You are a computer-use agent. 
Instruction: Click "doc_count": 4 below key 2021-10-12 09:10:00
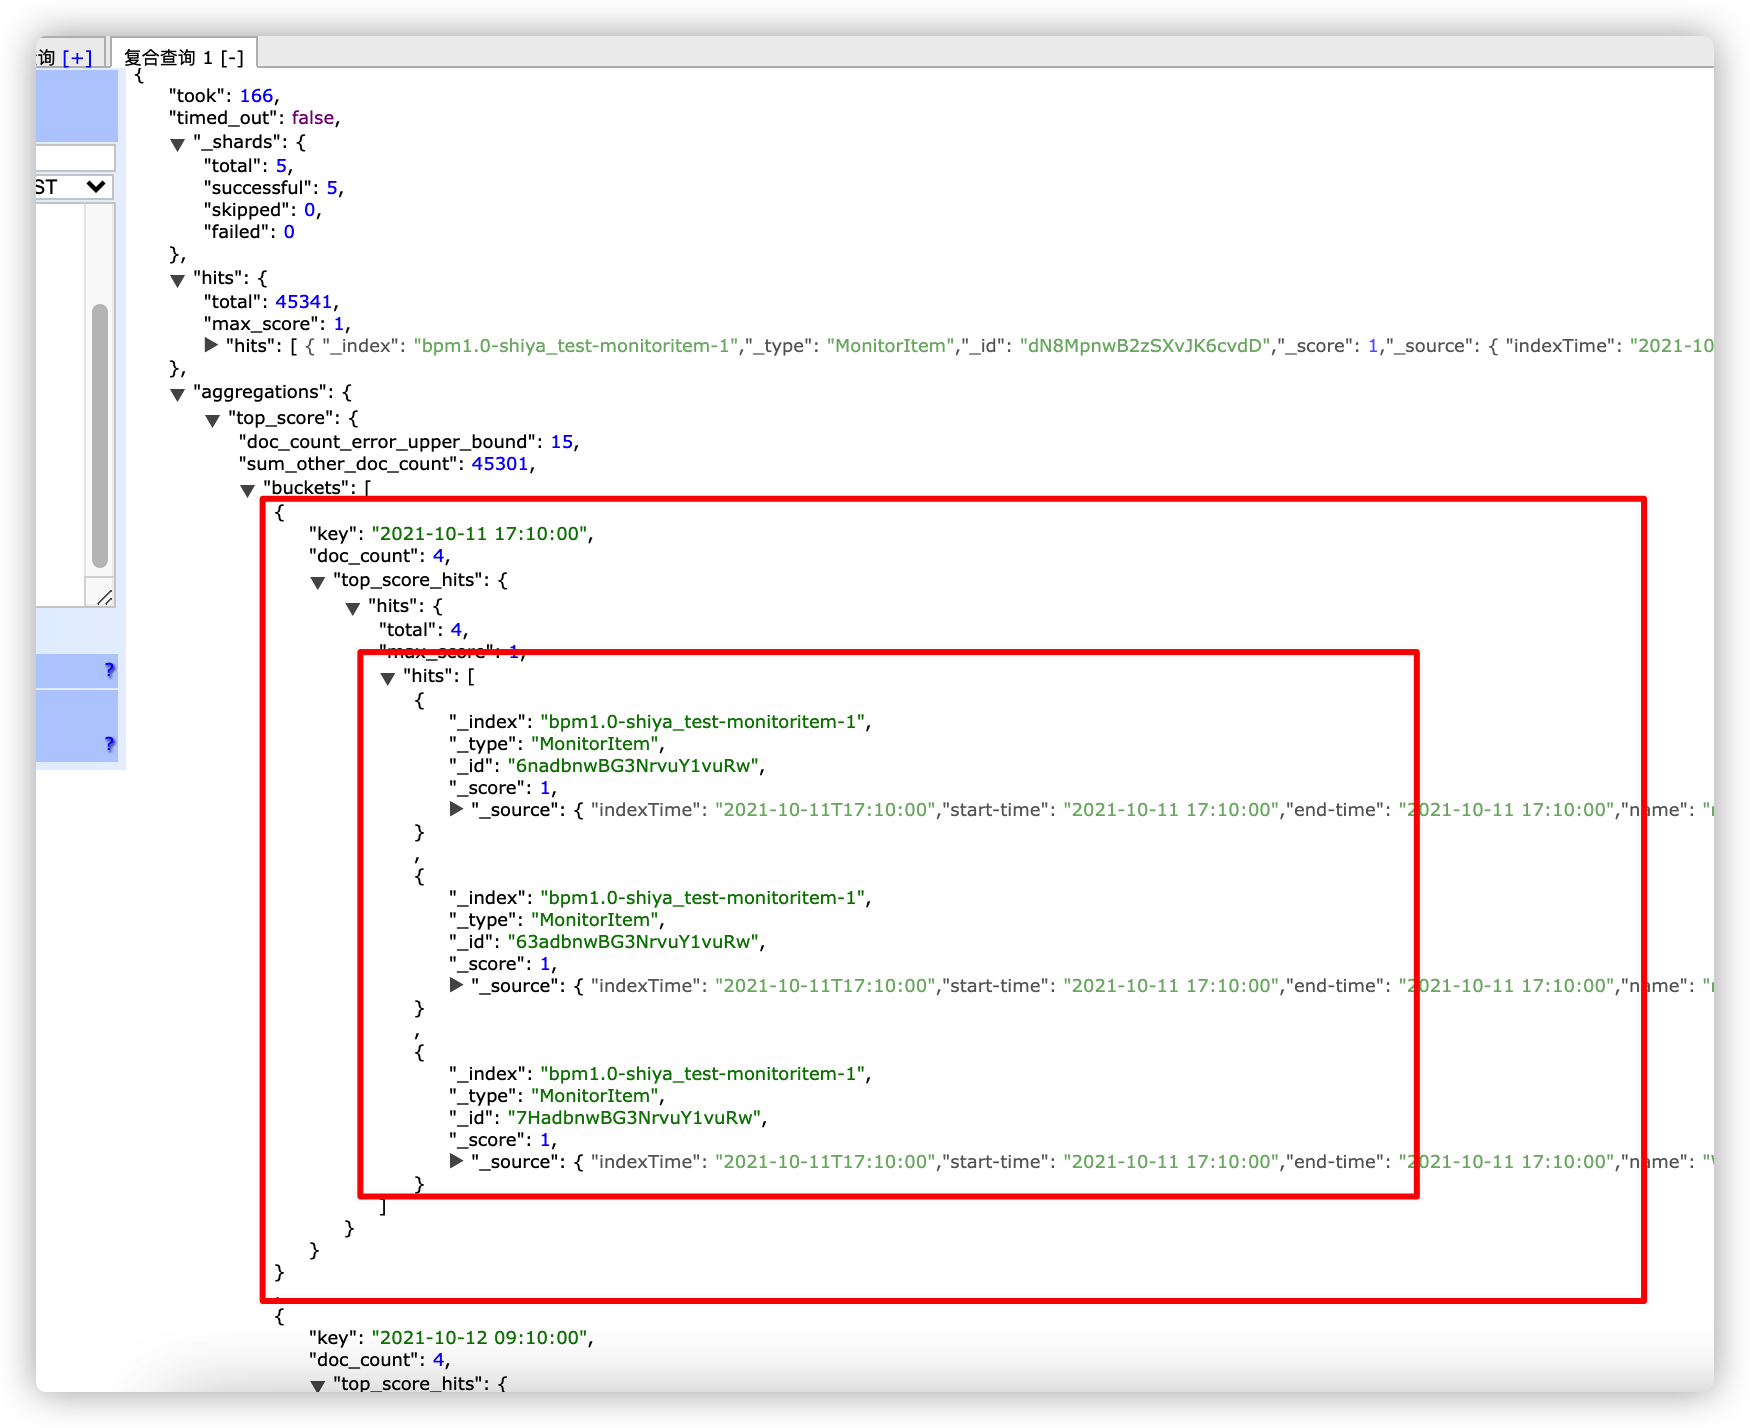pyautogui.click(x=379, y=1360)
